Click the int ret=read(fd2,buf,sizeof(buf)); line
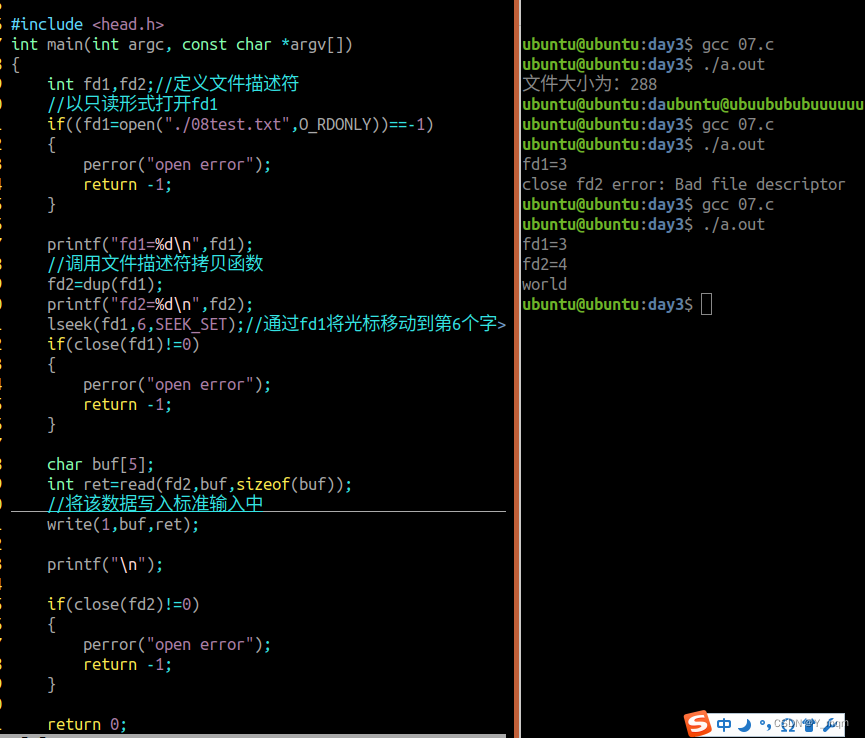Viewport: 865px width, 738px height. (199, 484)
